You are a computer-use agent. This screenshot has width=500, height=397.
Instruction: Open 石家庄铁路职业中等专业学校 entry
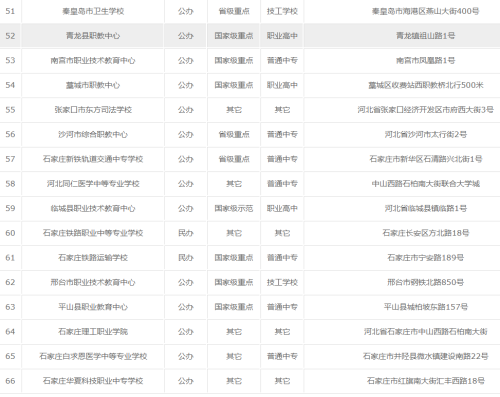pos(93,233)
